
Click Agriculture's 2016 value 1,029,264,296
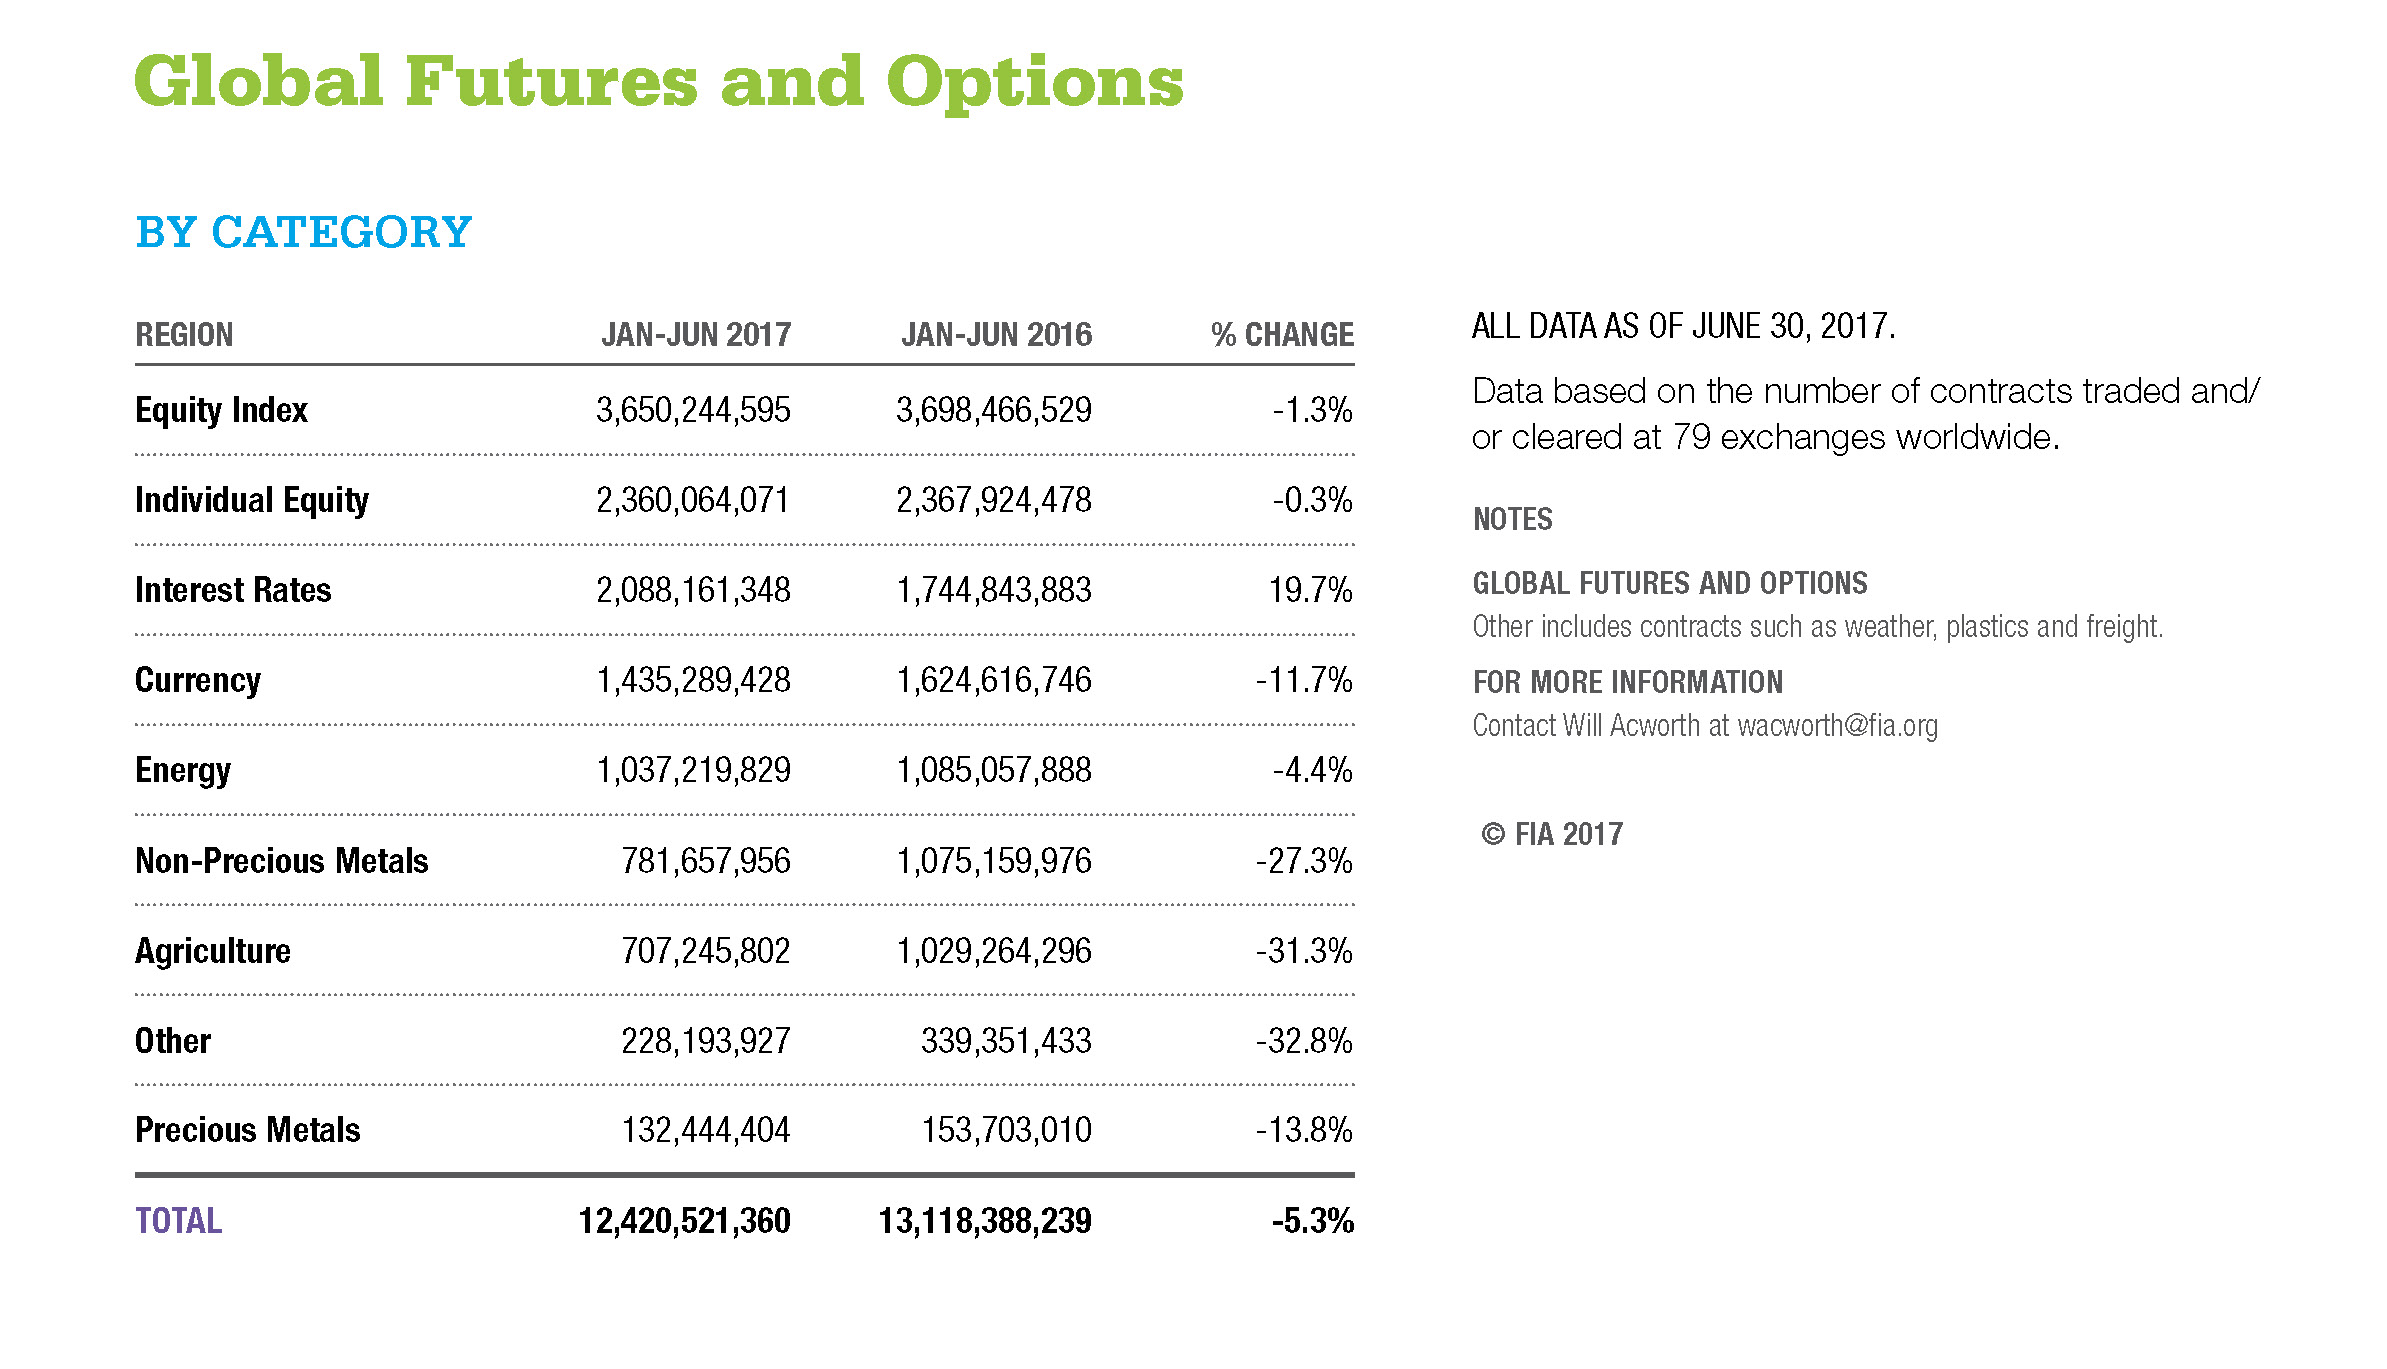tap(993, 951)
